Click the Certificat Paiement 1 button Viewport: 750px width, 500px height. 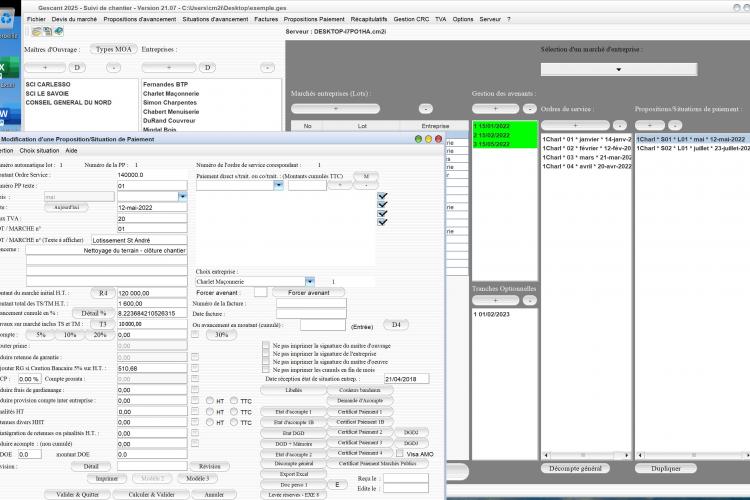pos(360,411)
